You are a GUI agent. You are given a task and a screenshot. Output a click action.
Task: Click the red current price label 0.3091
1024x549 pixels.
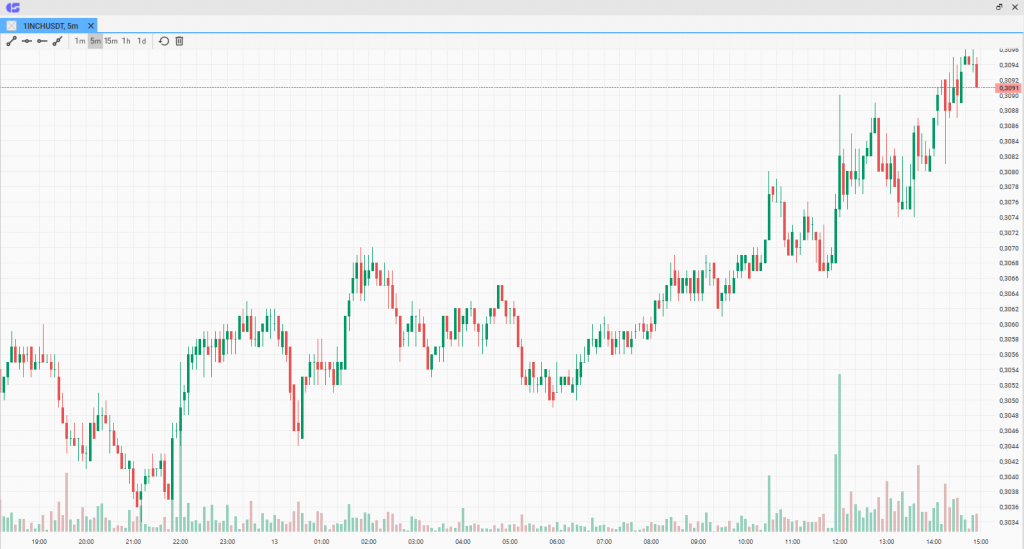pos(1008,88)
